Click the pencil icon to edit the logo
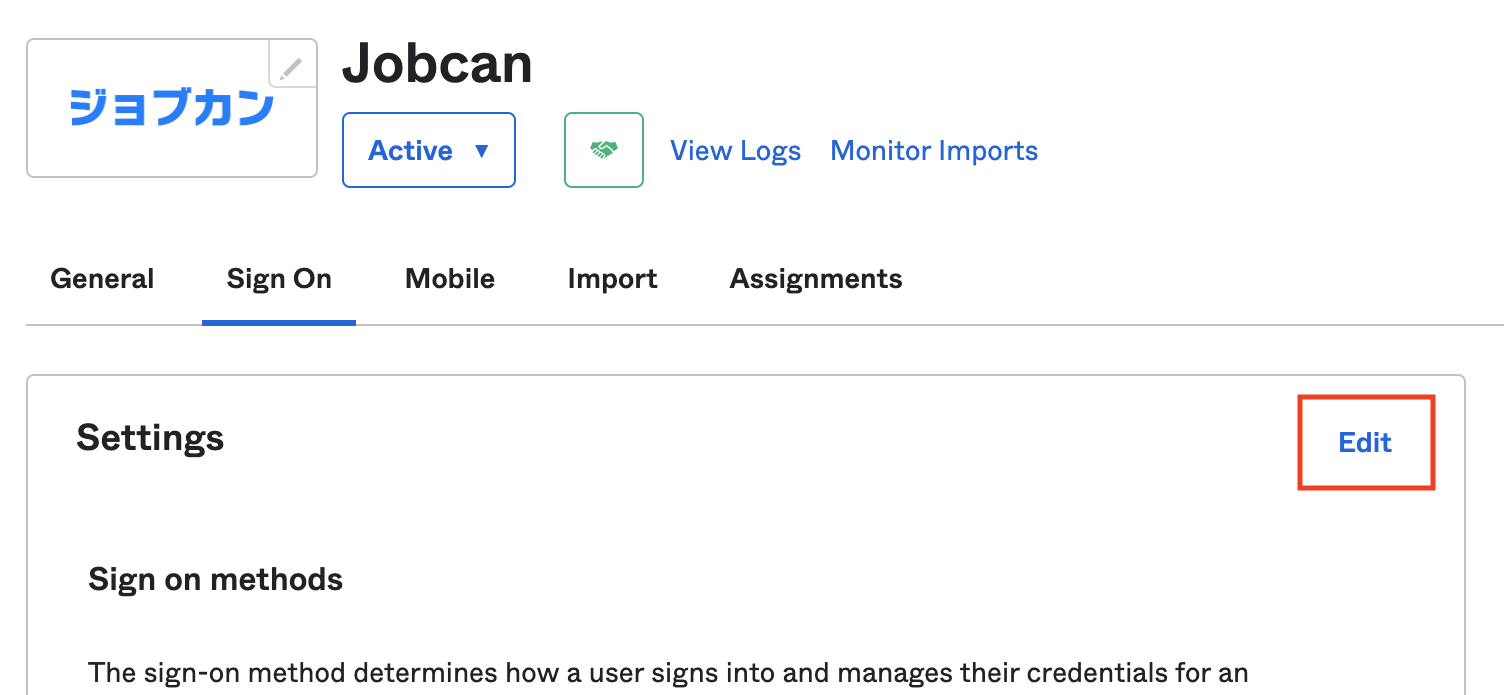The width and height of the screenshot is (1504, 695). [291, 69]
